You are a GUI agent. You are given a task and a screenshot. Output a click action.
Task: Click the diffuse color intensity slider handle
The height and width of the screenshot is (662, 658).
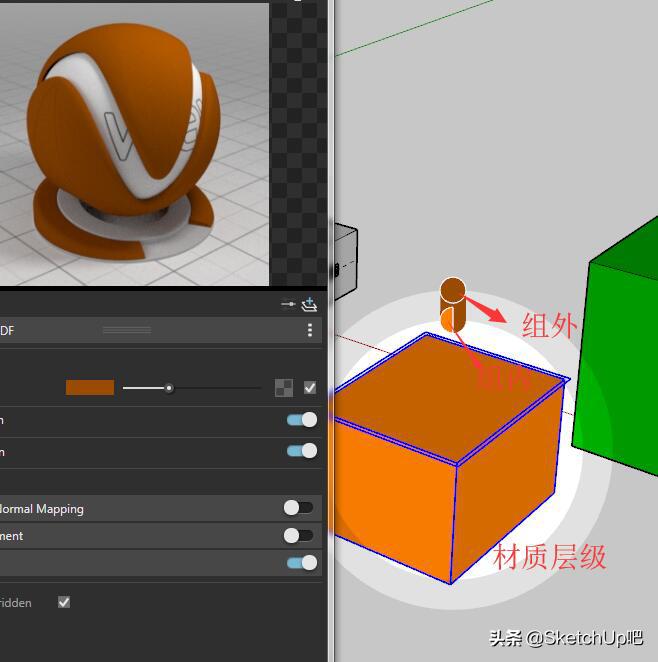(x=169, y=388)
